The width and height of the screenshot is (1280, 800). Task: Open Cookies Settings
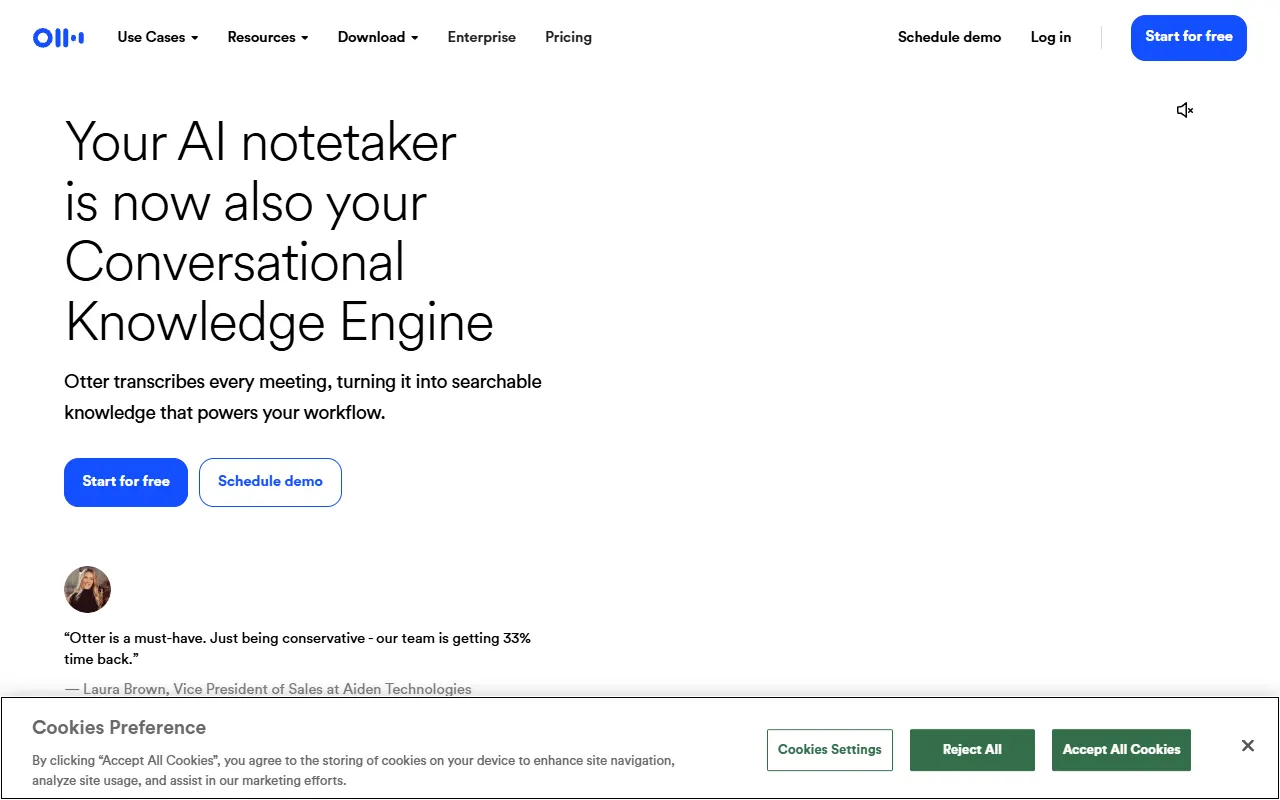click(x=830, y=750)
